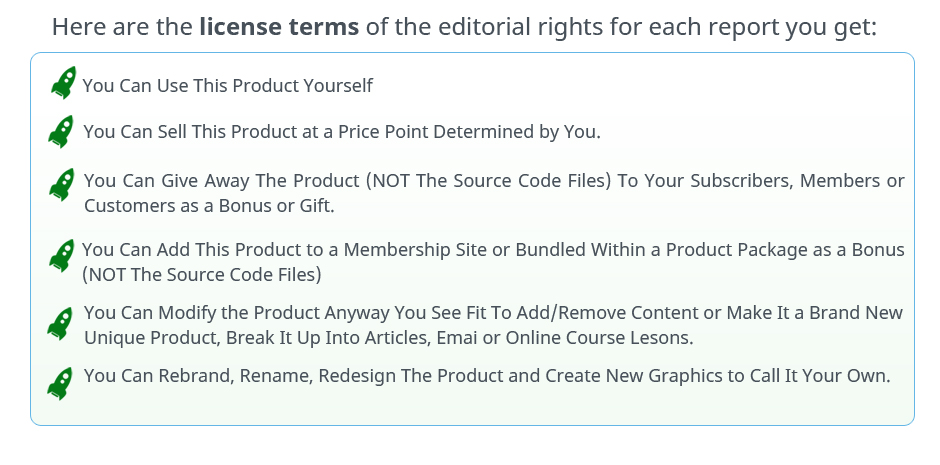Click rocket icon beside 'Add This Product to a Membership Site'

click(x=62, y=256)
